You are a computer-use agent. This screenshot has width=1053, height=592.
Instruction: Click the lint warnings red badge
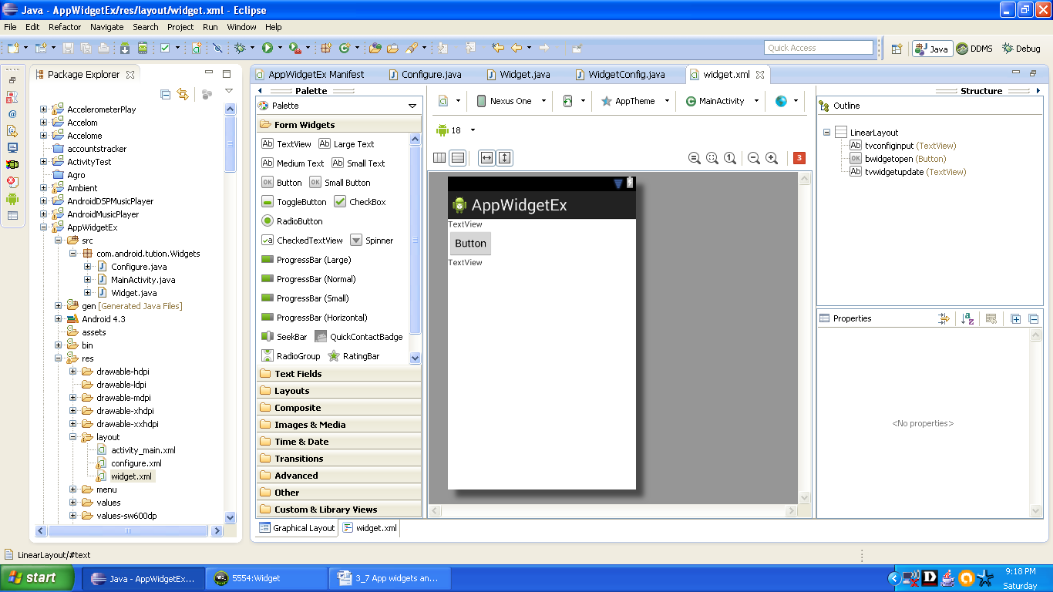point(798,158)
